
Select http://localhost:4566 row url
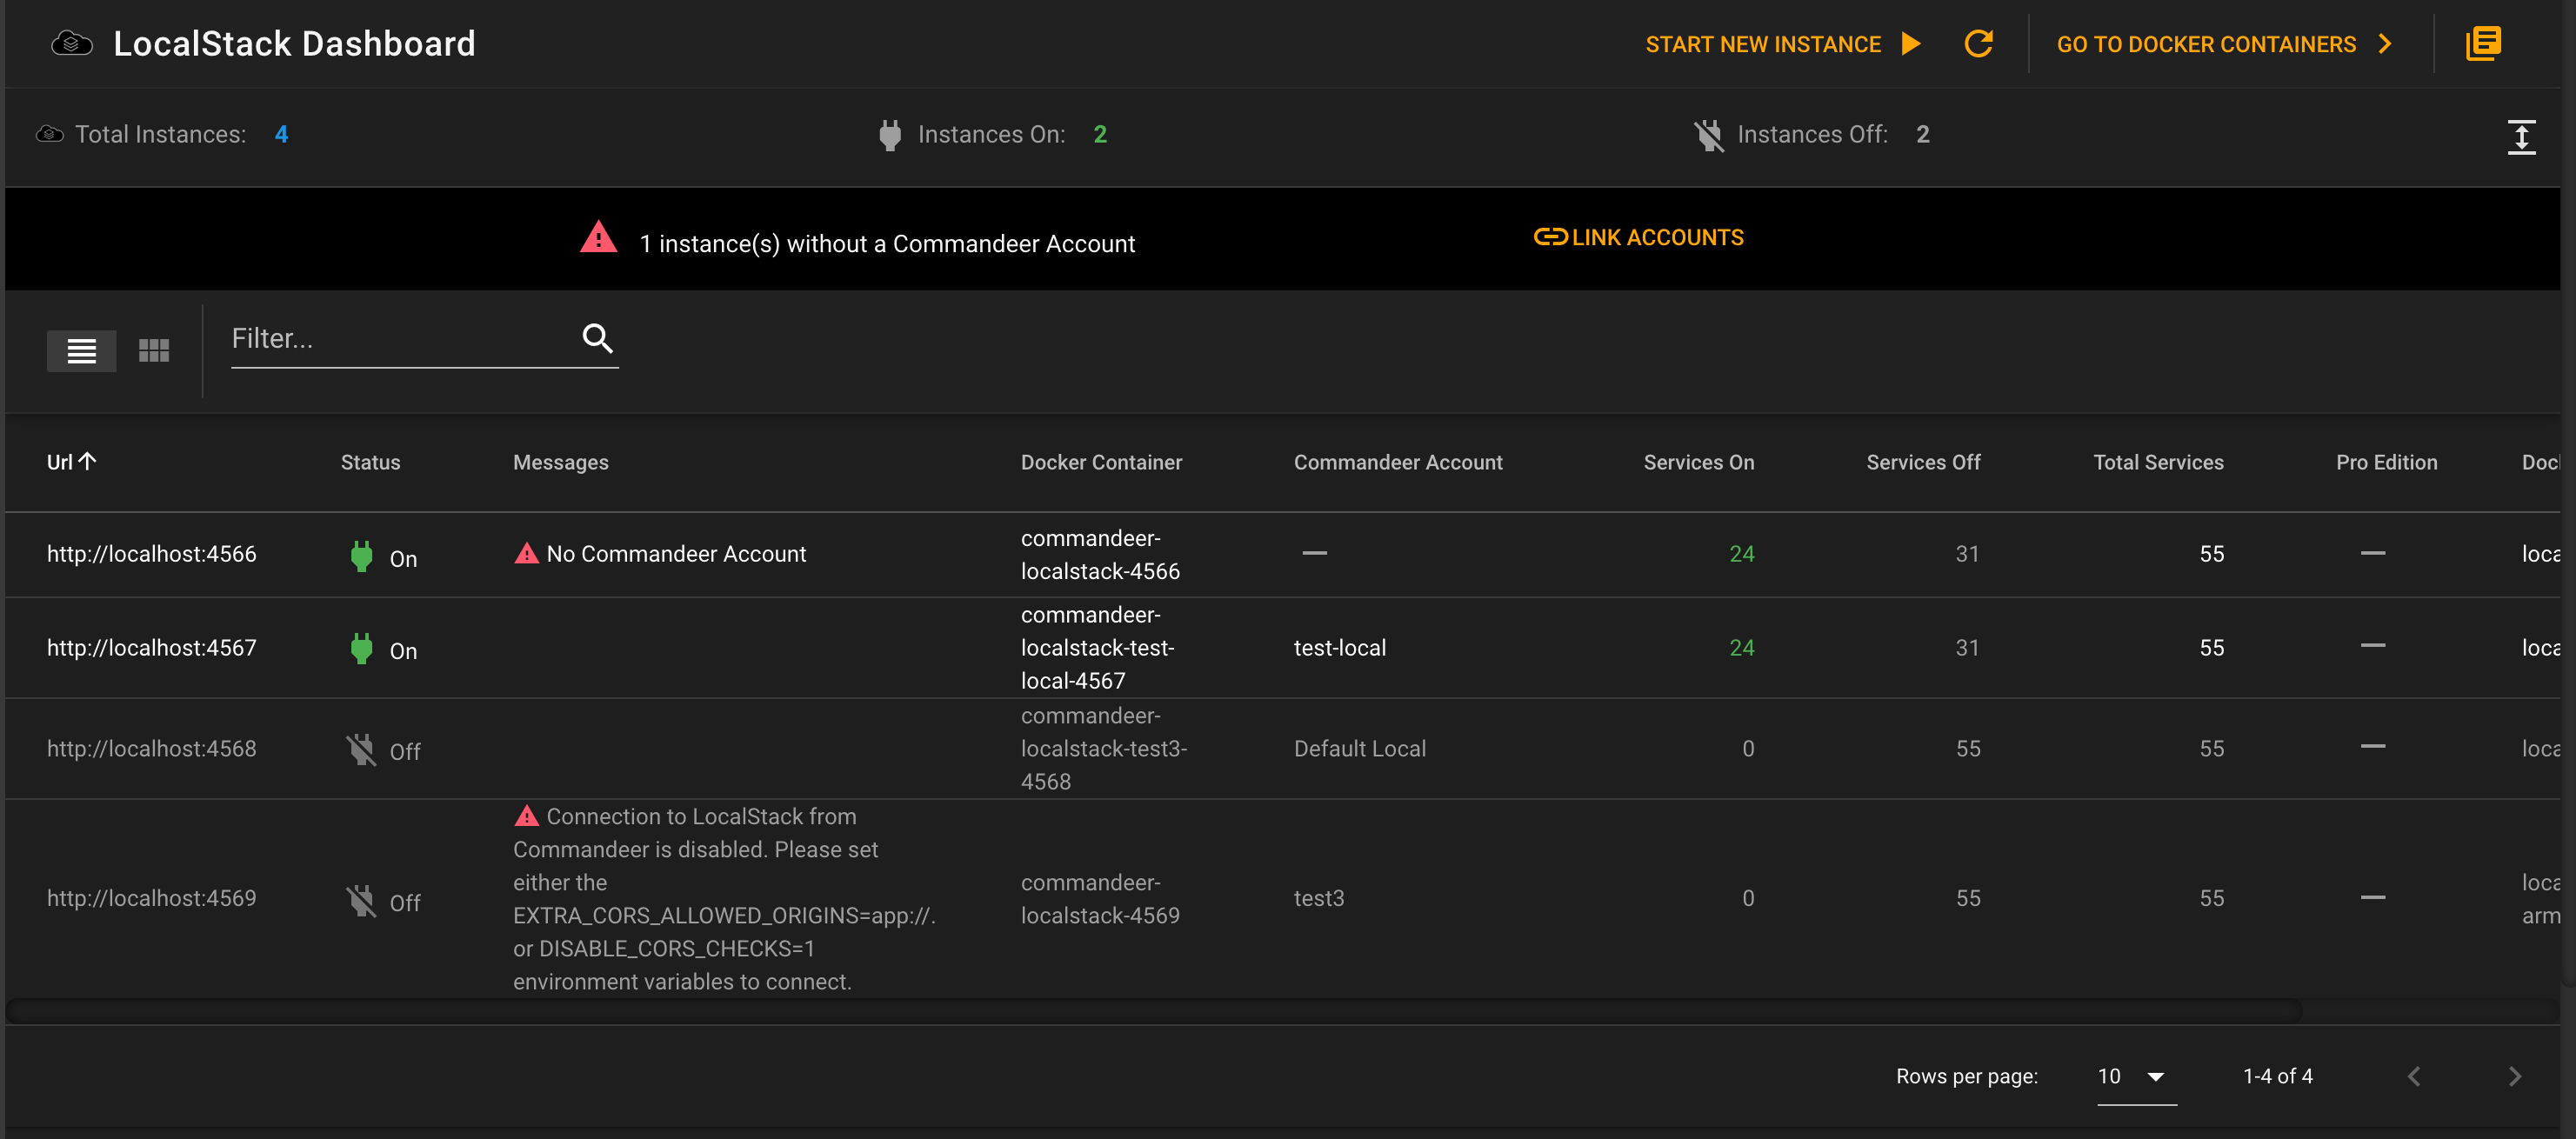(x=152, y=553)
